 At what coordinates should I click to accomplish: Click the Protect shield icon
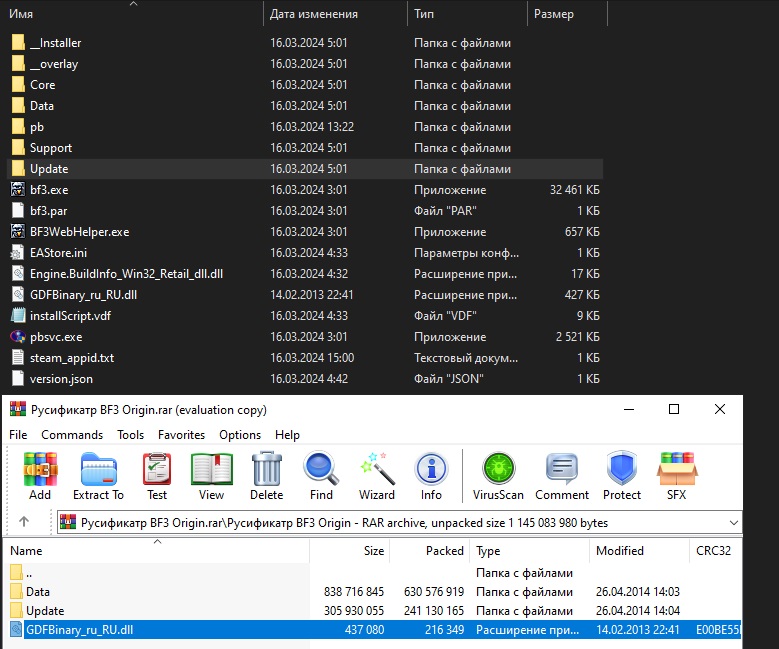tap(622, 469)
